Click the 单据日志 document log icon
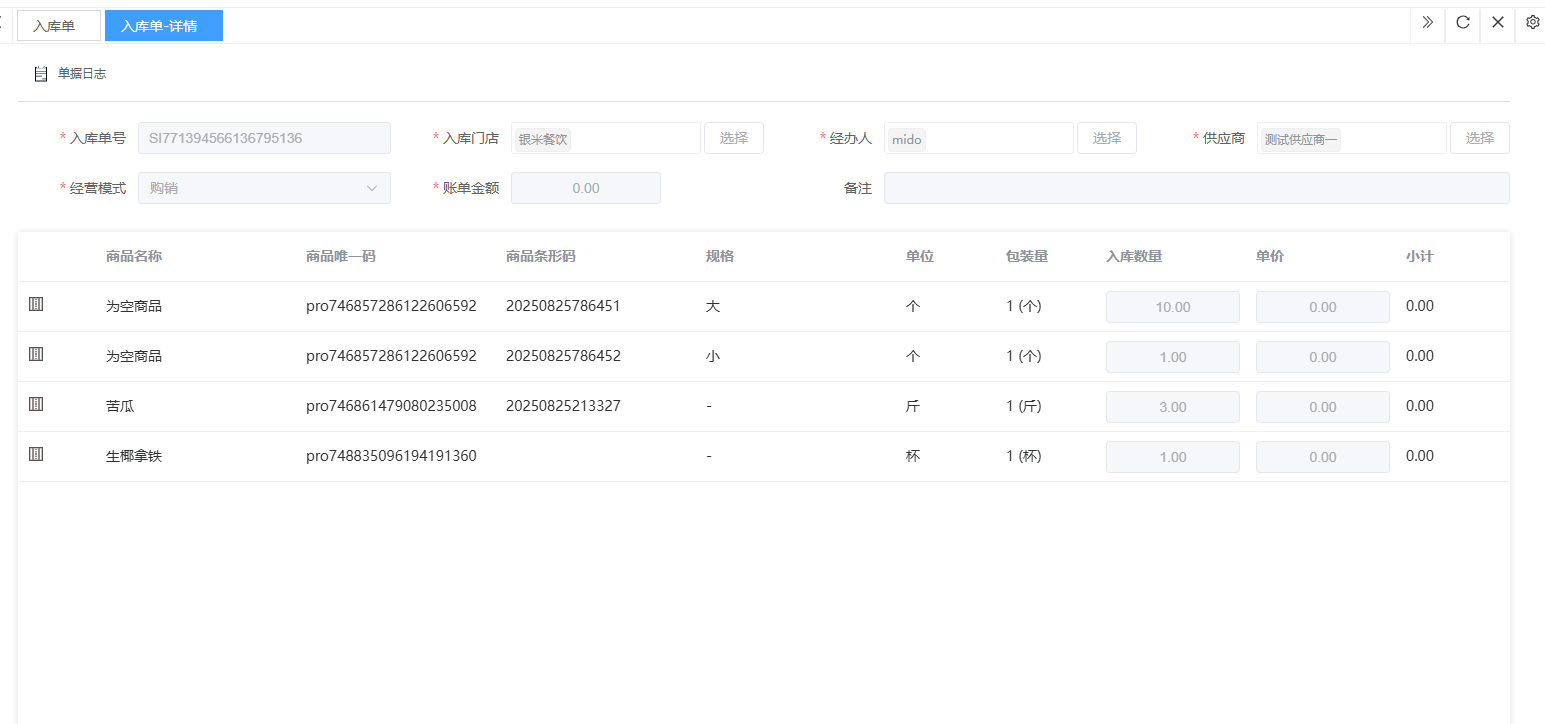 click(41, 74)
